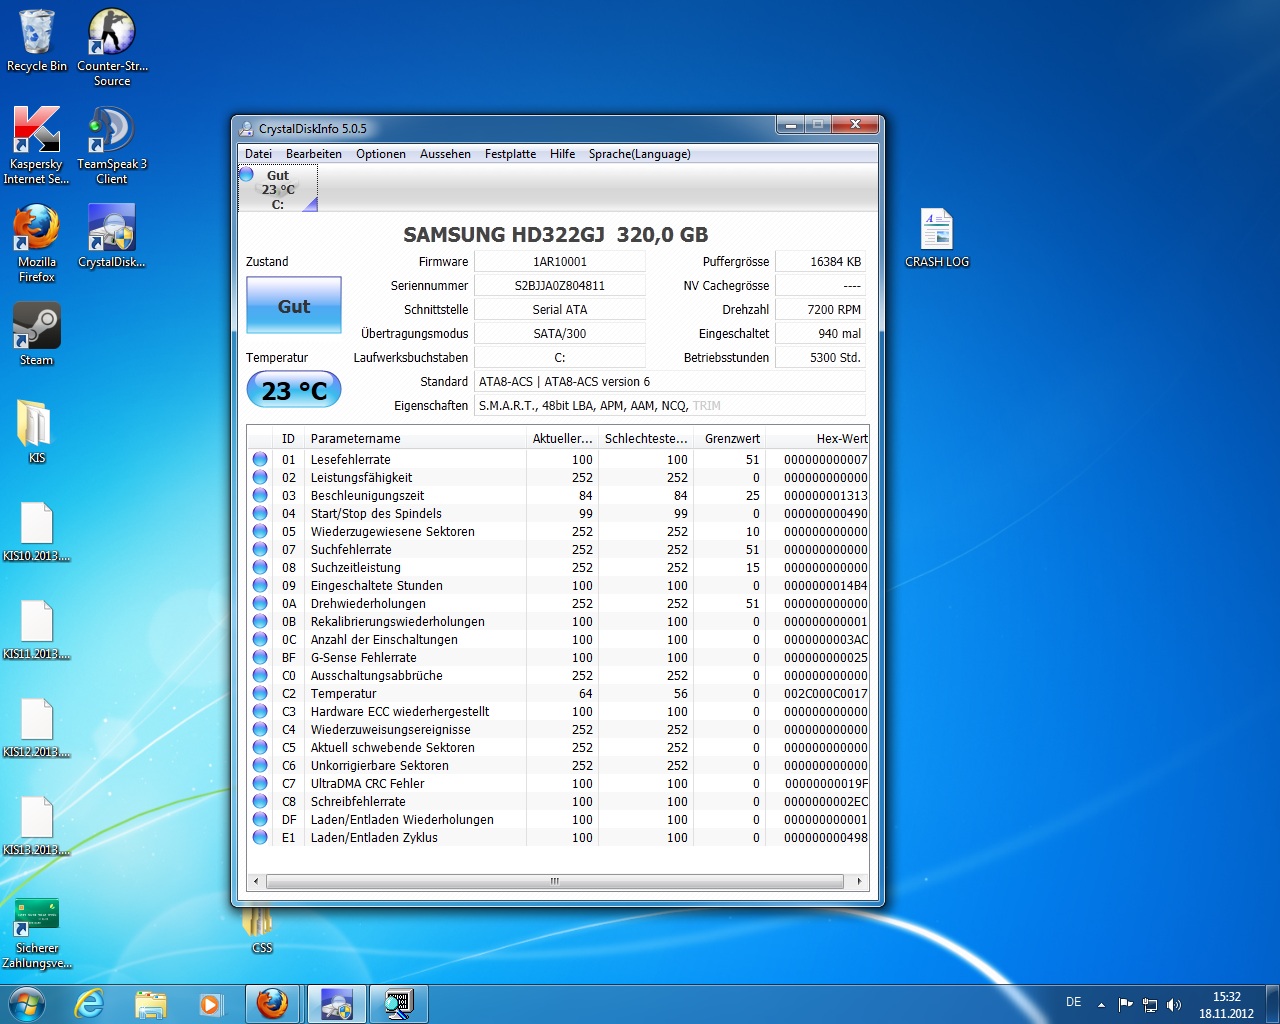Screen dimensions: 1280x1024
Task: Click the 23 °C temperature button
Action: [294, 390]
